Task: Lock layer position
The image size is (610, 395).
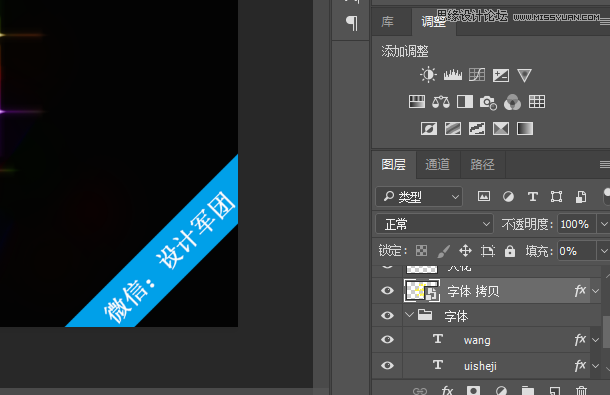Action: coord(465,251)
